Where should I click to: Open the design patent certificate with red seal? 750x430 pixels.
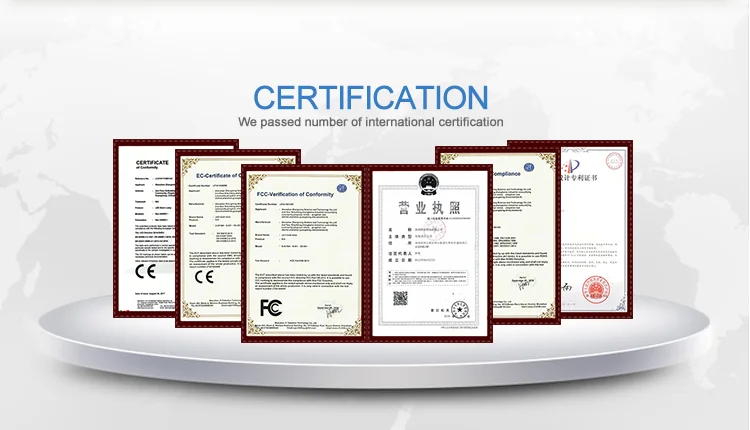click(596, 230)
